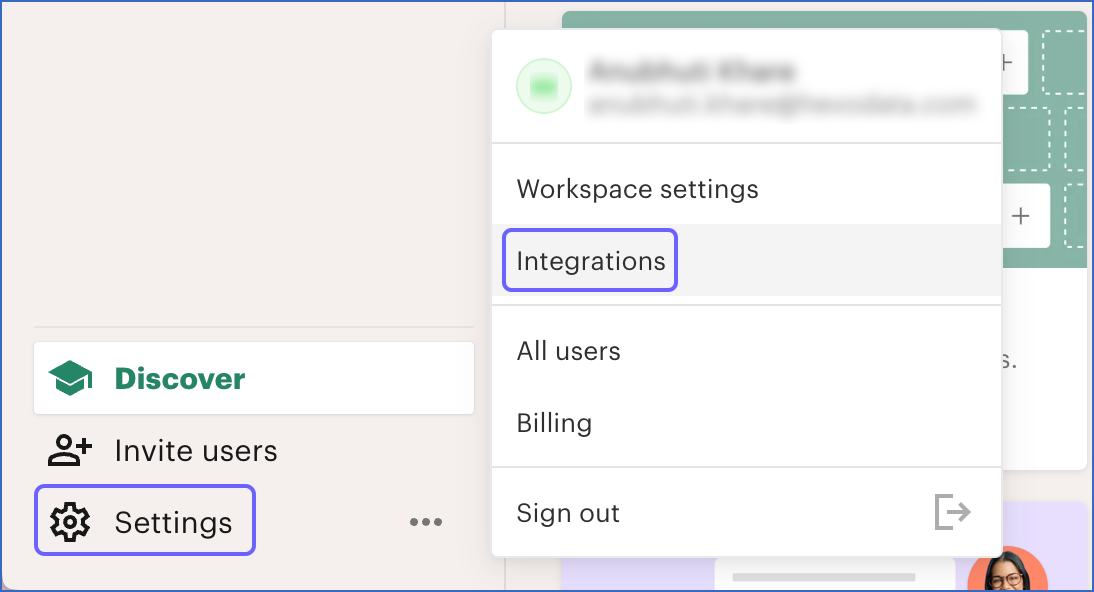Open the All users menu entry
The image size is (1094, 592).
click(568, 351)
